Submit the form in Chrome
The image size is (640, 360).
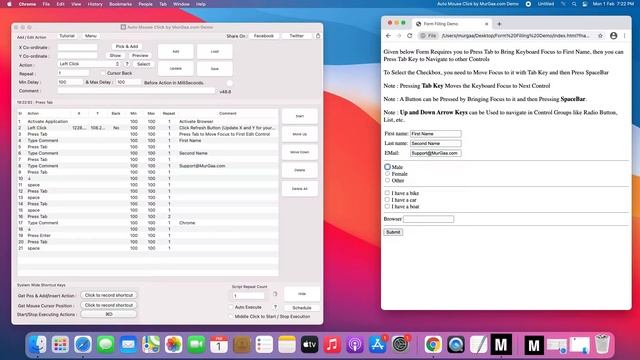pos(393,232)
